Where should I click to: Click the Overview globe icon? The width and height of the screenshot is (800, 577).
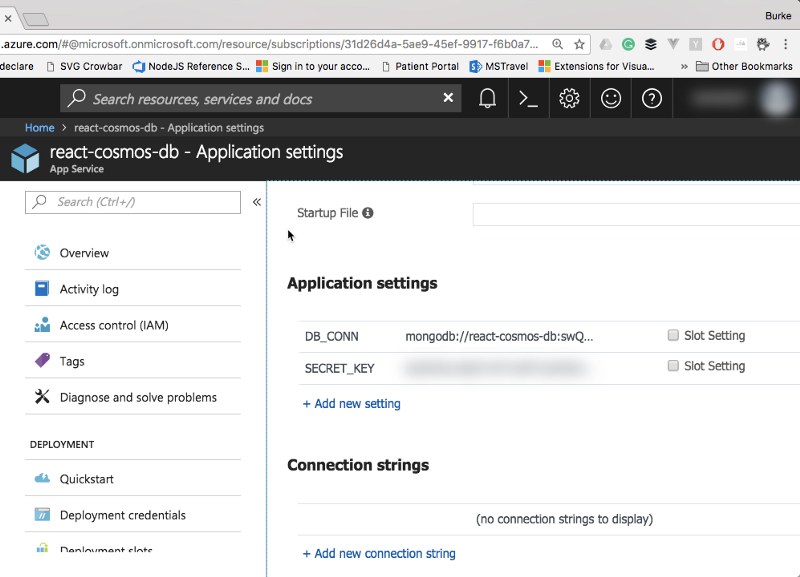pyautogui.click(x=42, y=252)
